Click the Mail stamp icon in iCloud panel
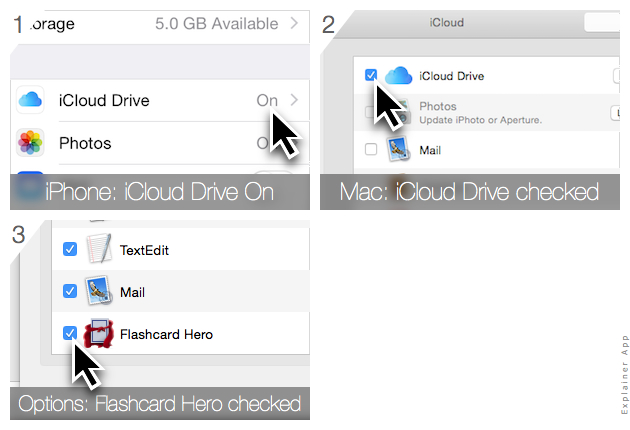Image resolution: width=630 pixels, height=430 pixels. pyautogui.click(x=398, y=149)
